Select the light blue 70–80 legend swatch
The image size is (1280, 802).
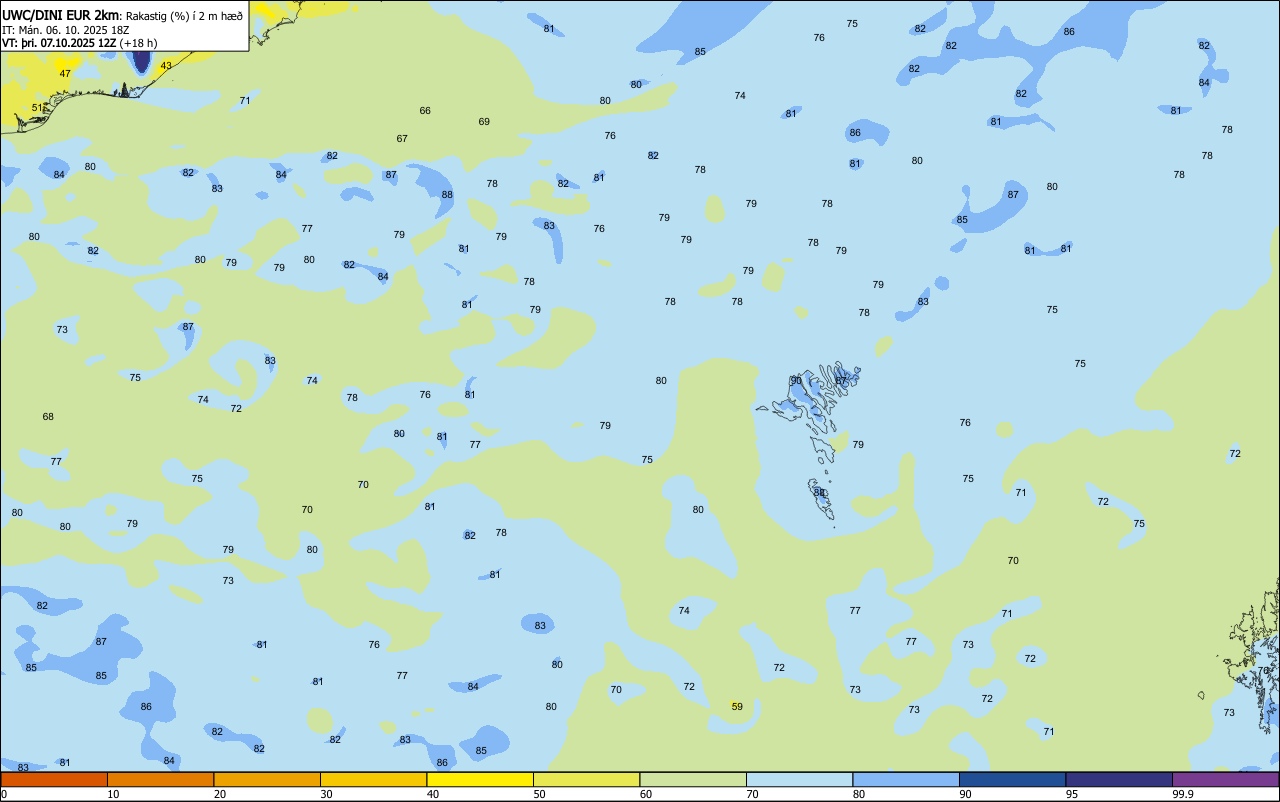coord(799,779)
